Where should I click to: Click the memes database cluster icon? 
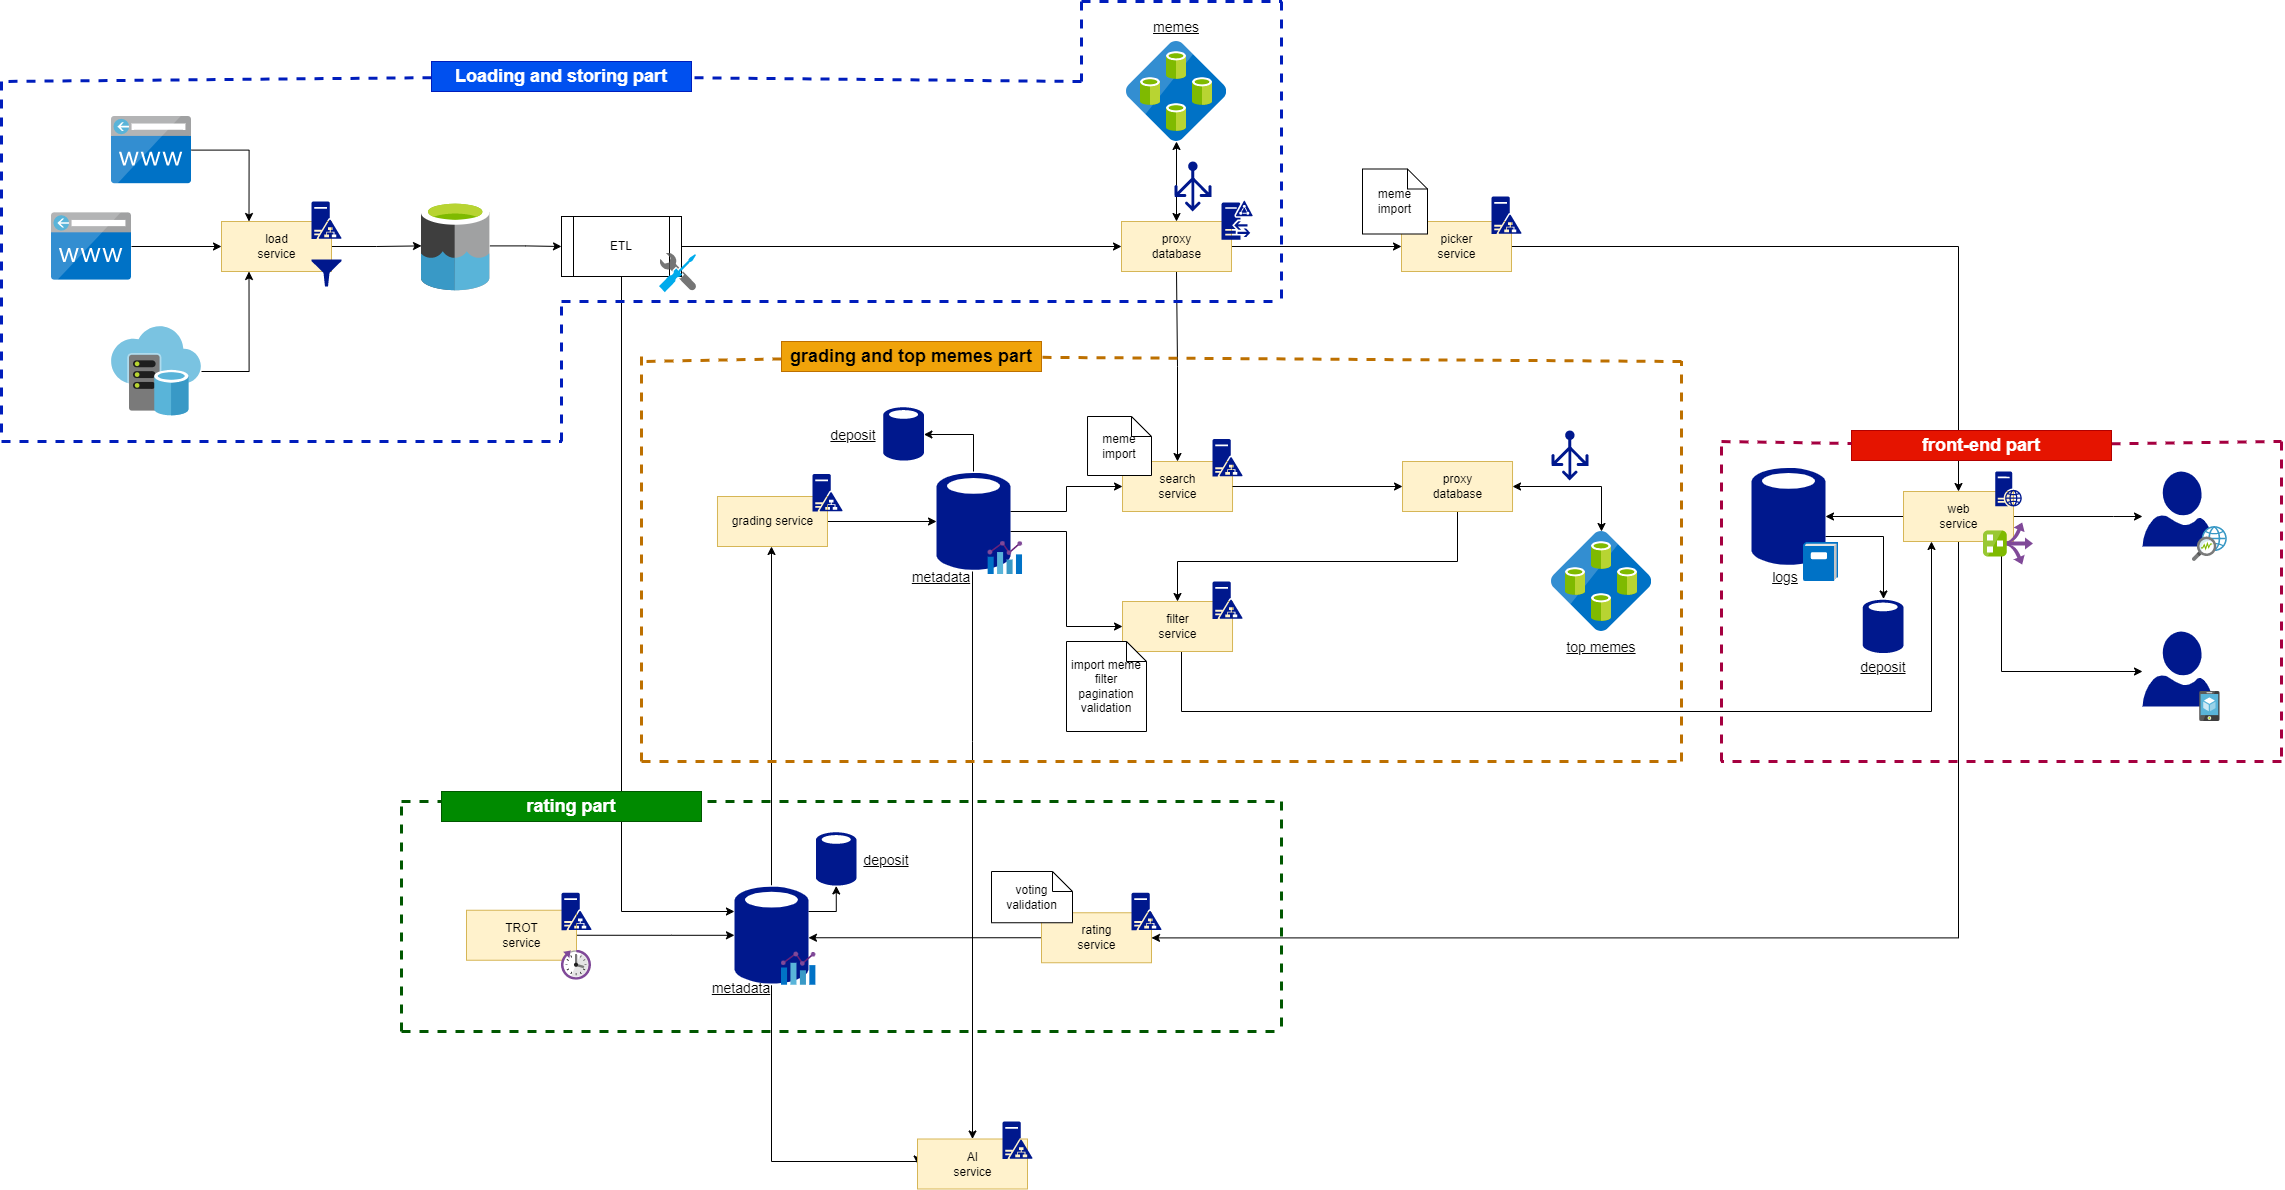(x=1175, y=91)
